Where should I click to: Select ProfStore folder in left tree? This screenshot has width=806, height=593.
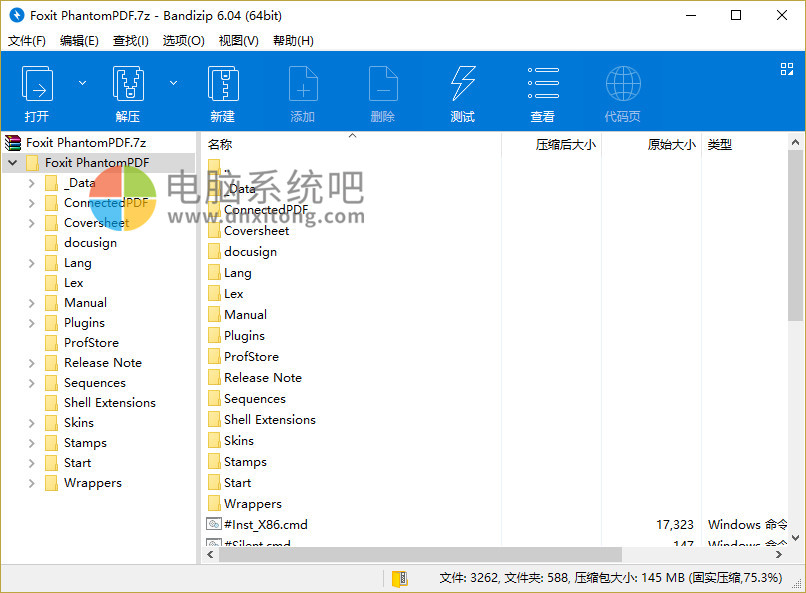click(91, 343)
